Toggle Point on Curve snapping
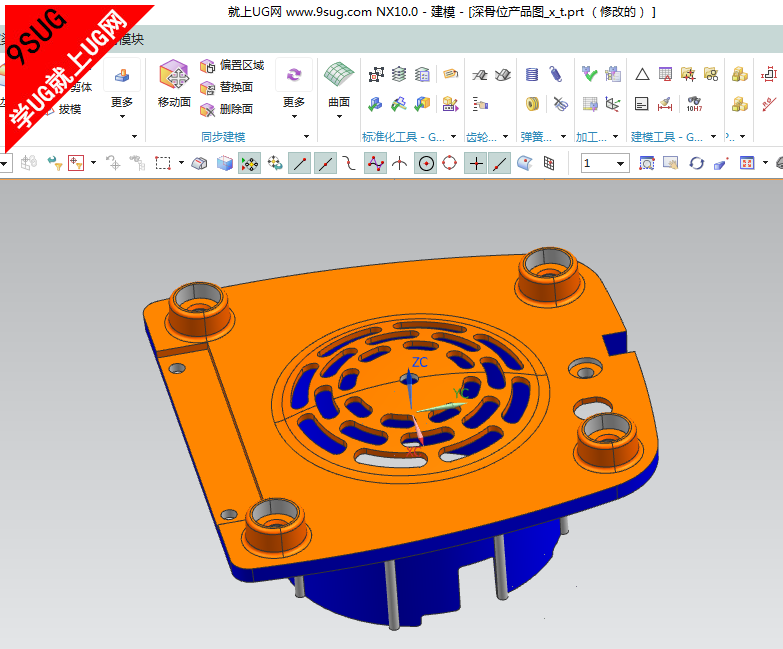The width and height of the screenshot is (783, 649). (x=500, y=163)
